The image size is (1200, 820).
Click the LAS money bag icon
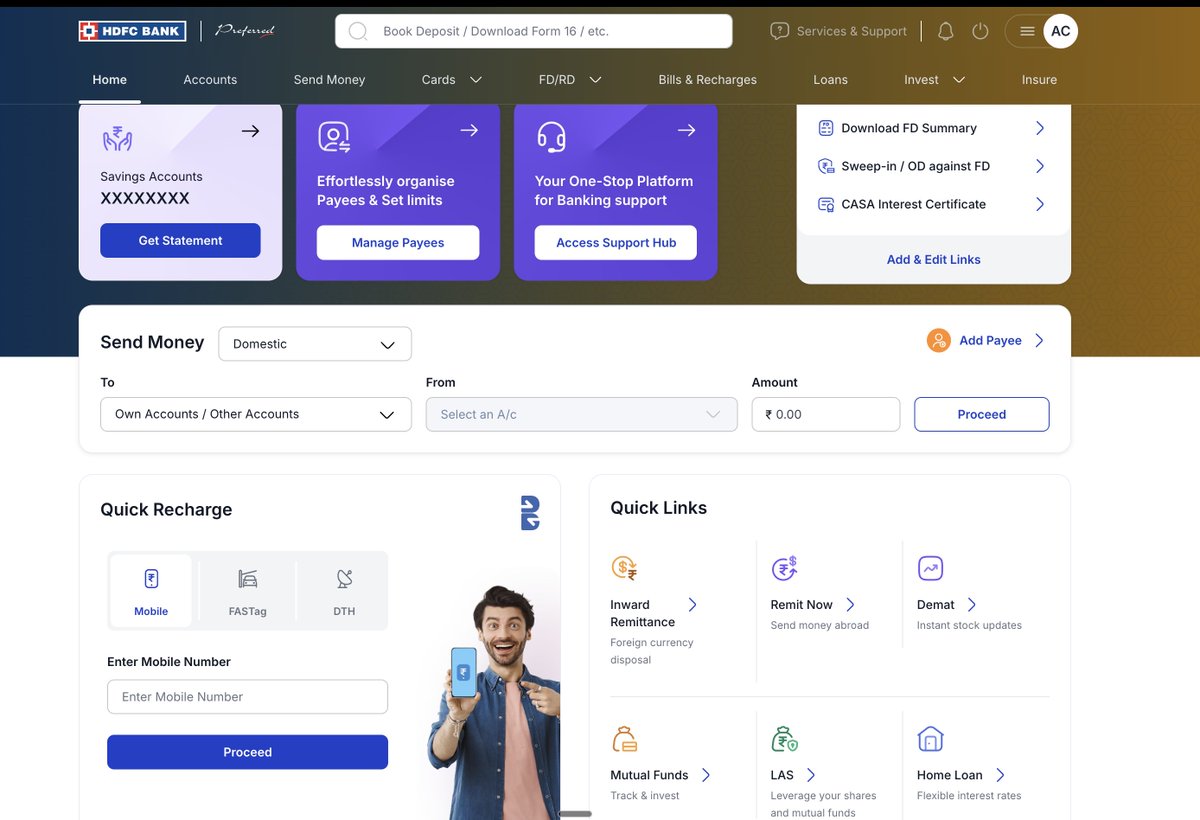pos(784,739)
